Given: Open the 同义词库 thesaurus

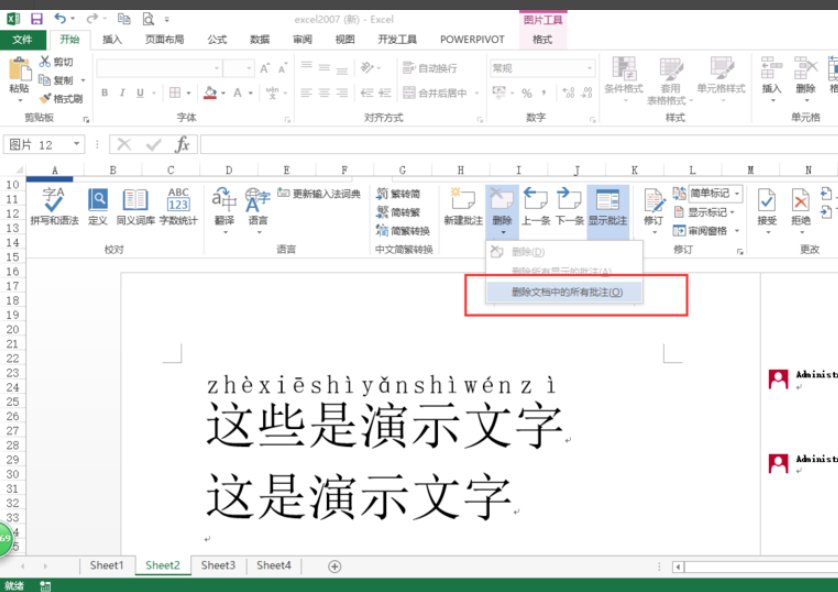Looking at the screenshot, I should point(135,205).
